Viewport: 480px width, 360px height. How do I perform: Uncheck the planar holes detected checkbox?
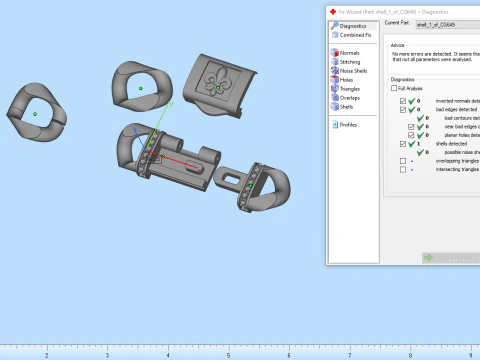point(411,135)
